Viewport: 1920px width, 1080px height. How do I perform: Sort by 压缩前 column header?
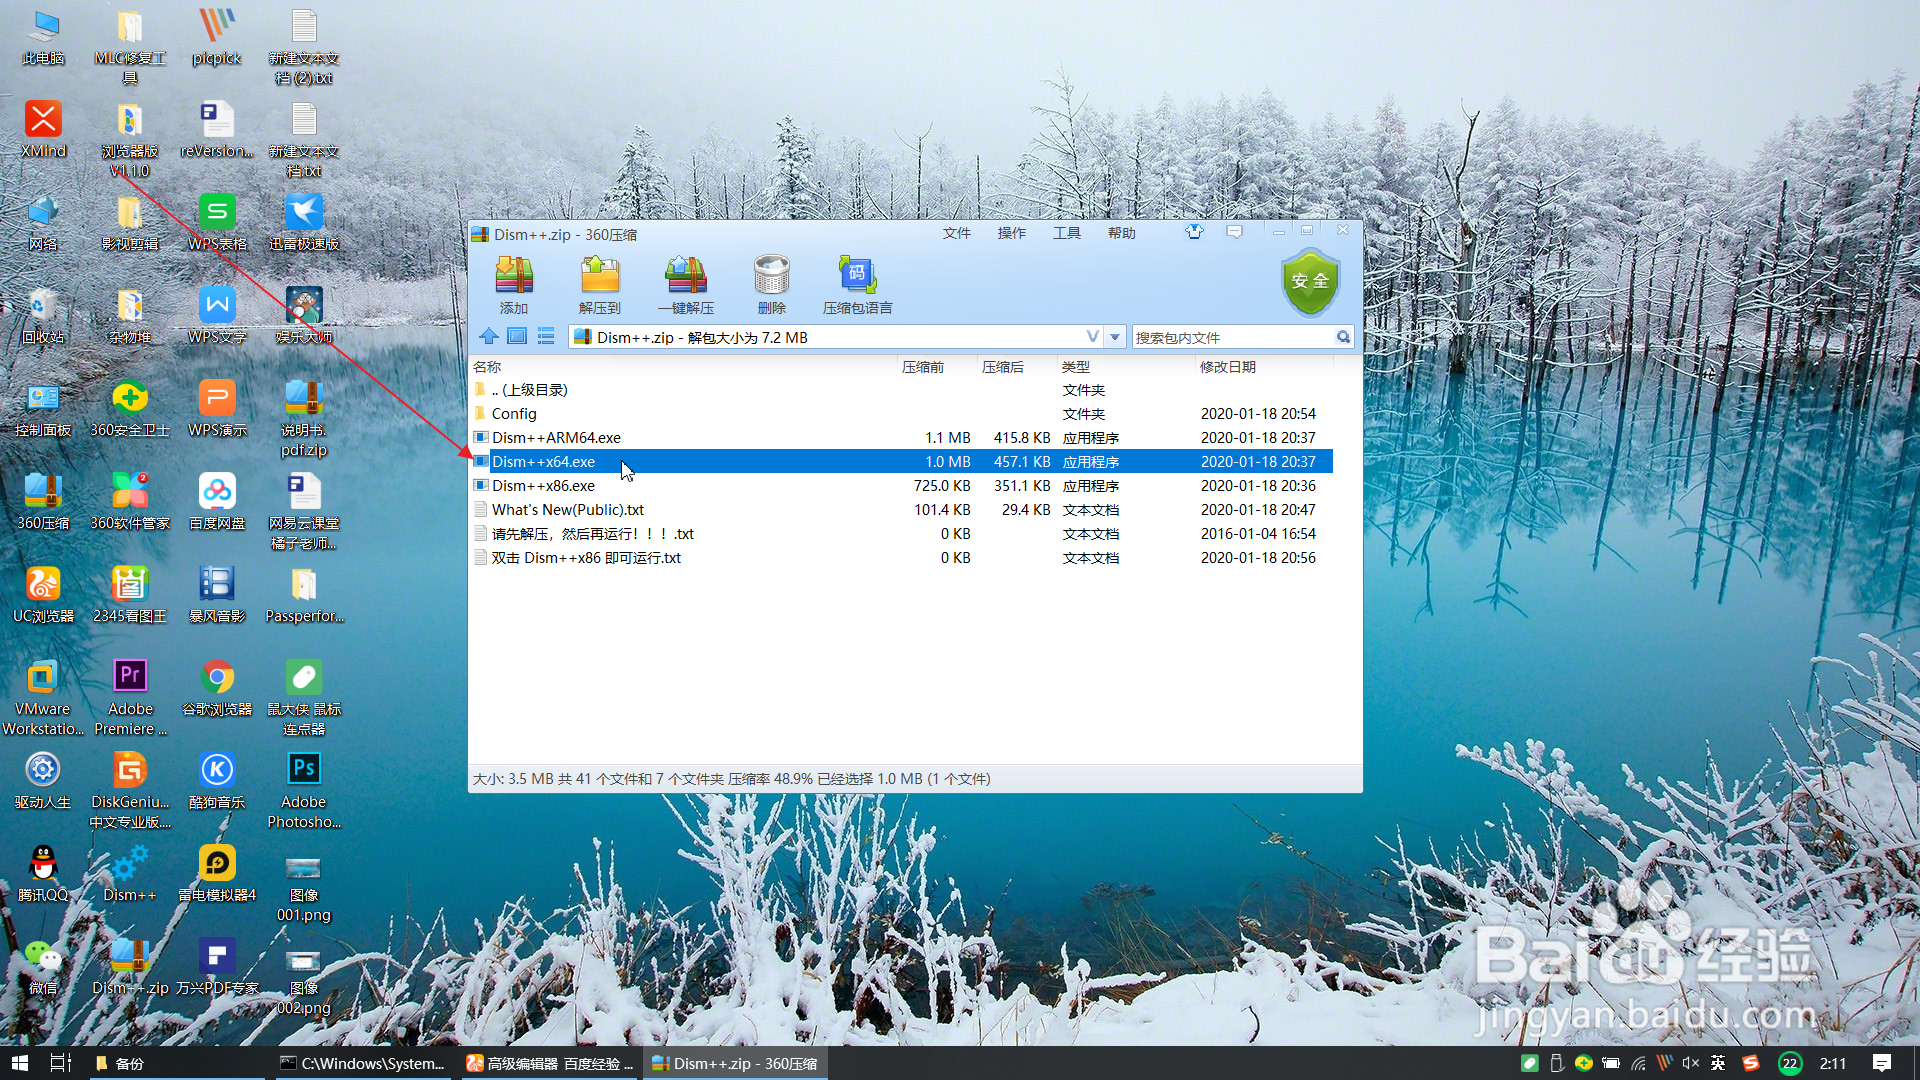click(x=922, y=367)
